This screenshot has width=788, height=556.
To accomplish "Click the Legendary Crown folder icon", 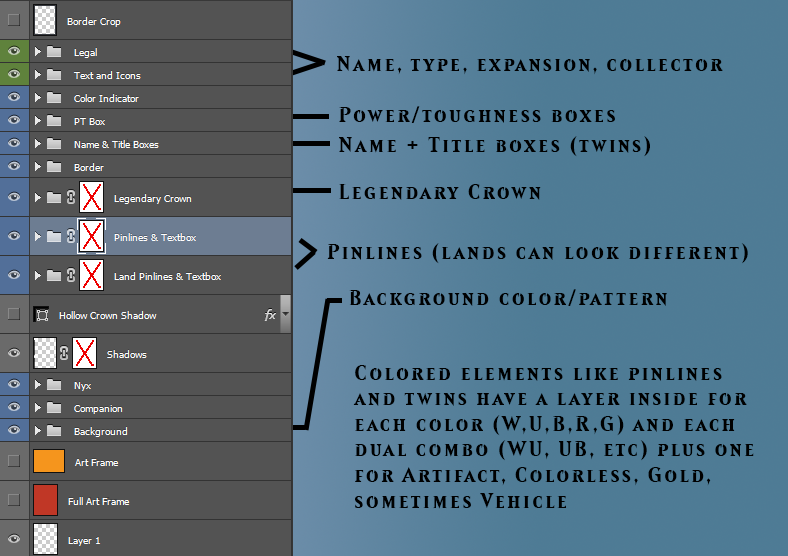I will coord(54,198).
